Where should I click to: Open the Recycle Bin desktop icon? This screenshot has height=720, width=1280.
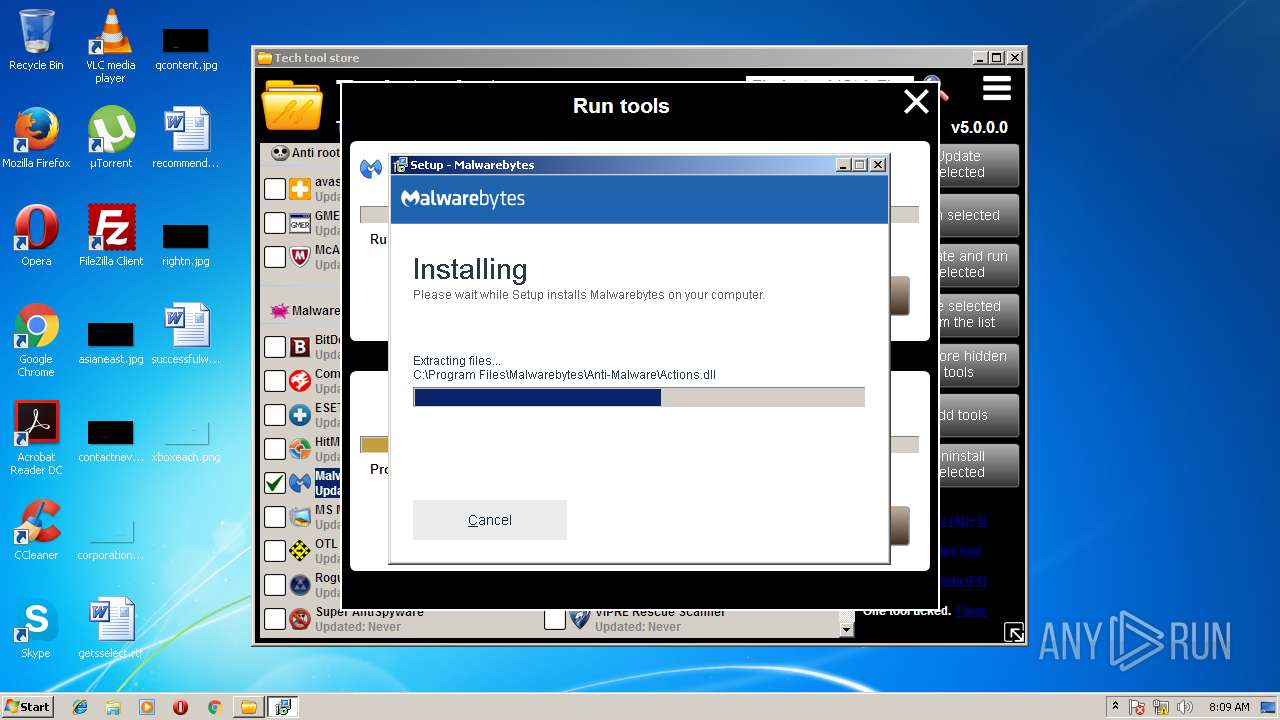point(36,40)
